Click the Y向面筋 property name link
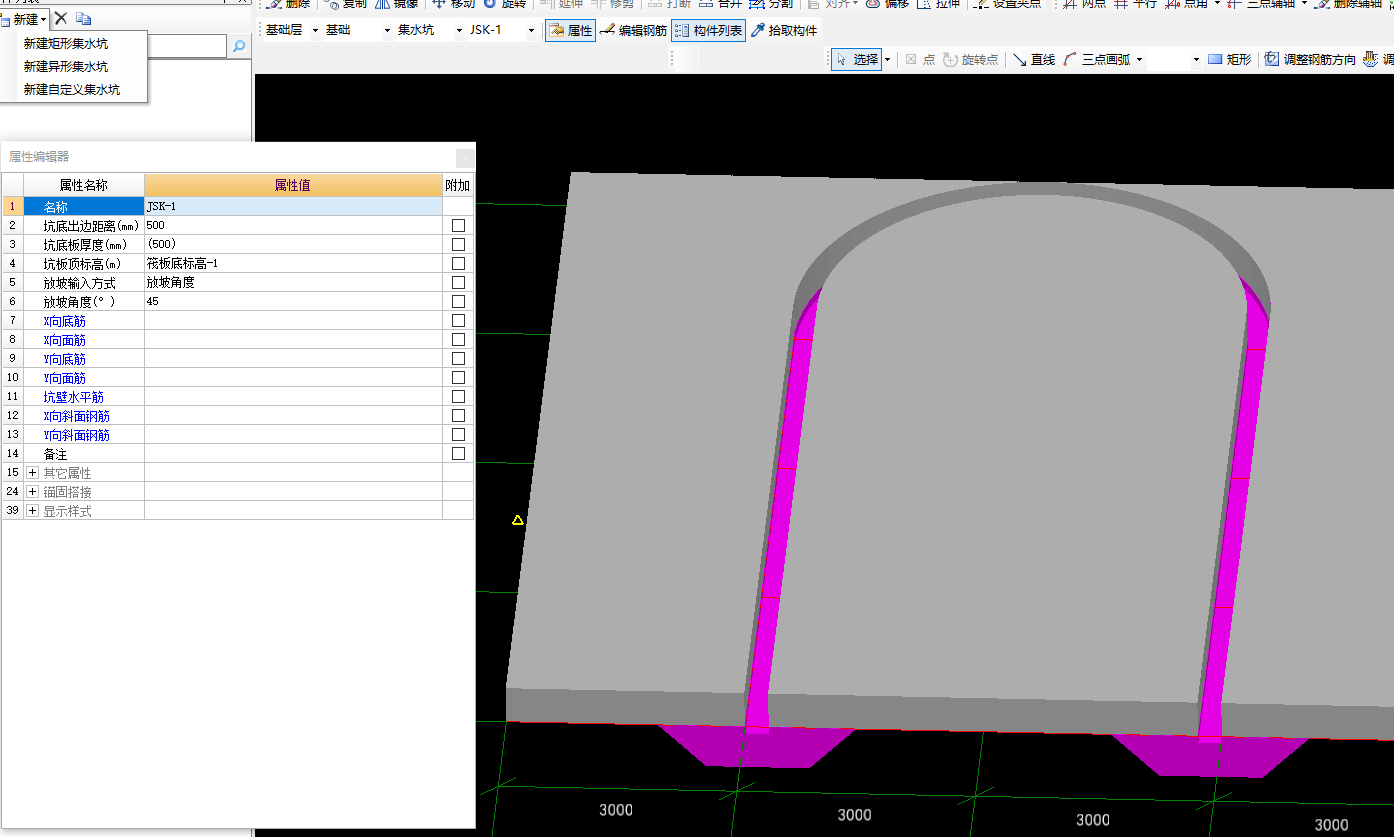1394x837 pixels. coord(64,378)
